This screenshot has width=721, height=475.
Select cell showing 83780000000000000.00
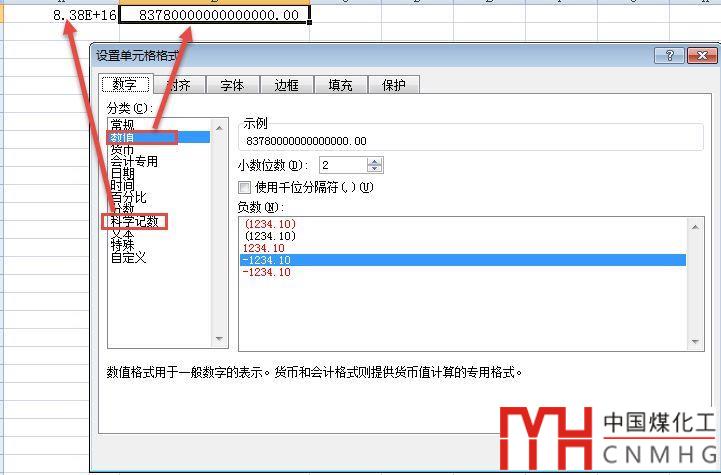(x=214, y=15)
